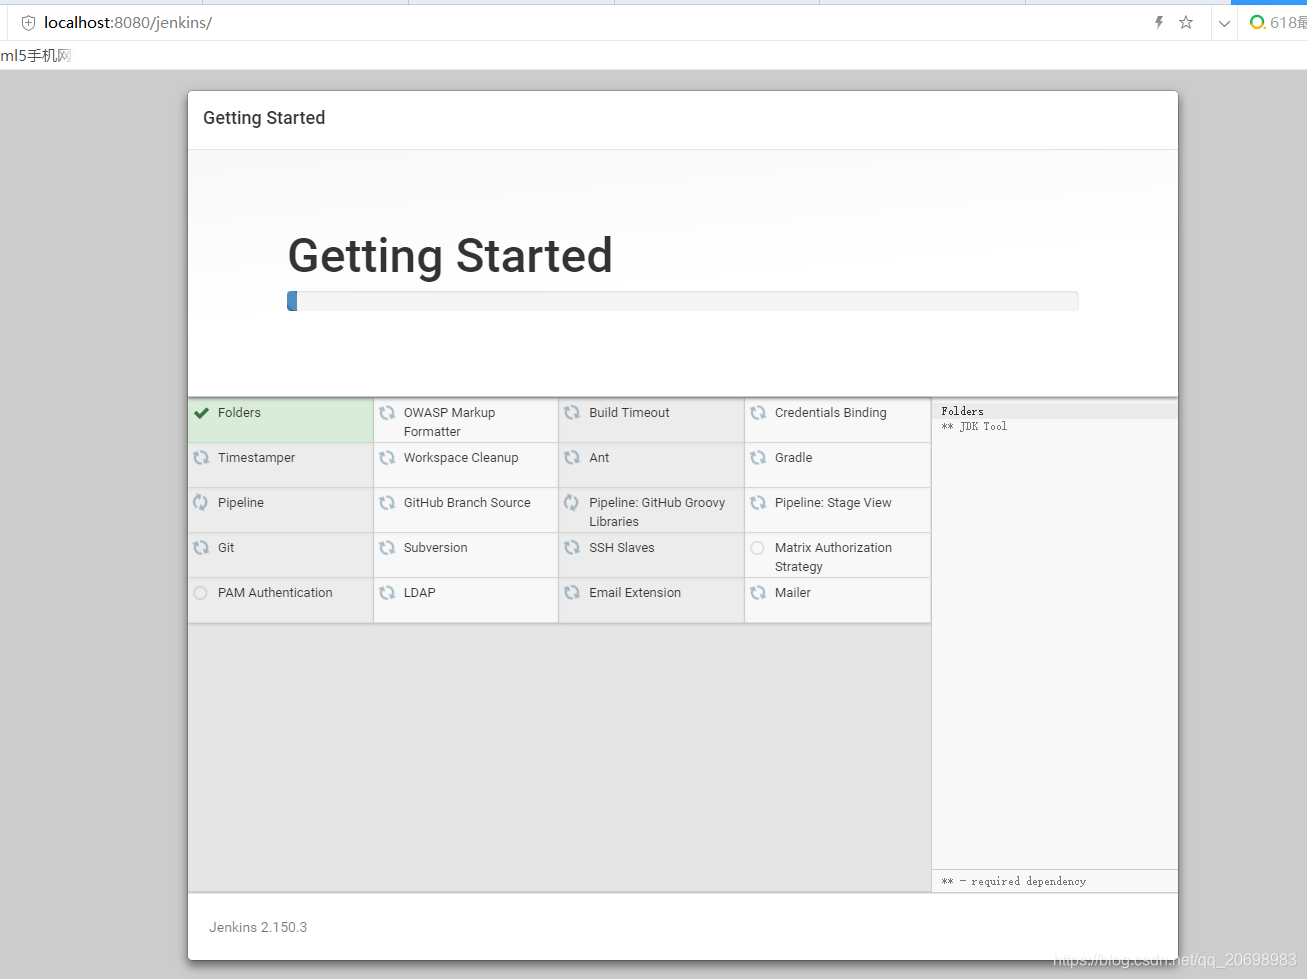Click the pending circle beside Matrix Authorization Strategy
1307x979 pixels.
coord(758,548)
